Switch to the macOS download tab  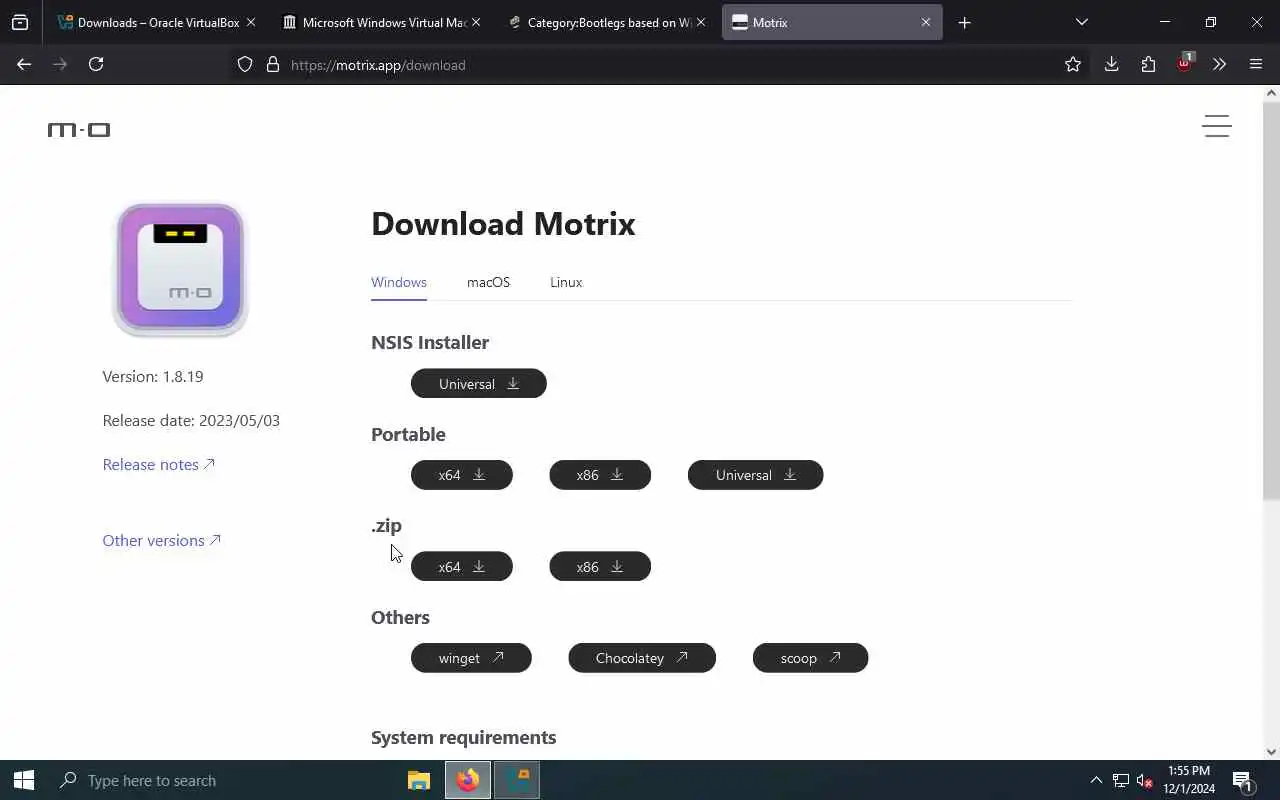pos(488,282)
